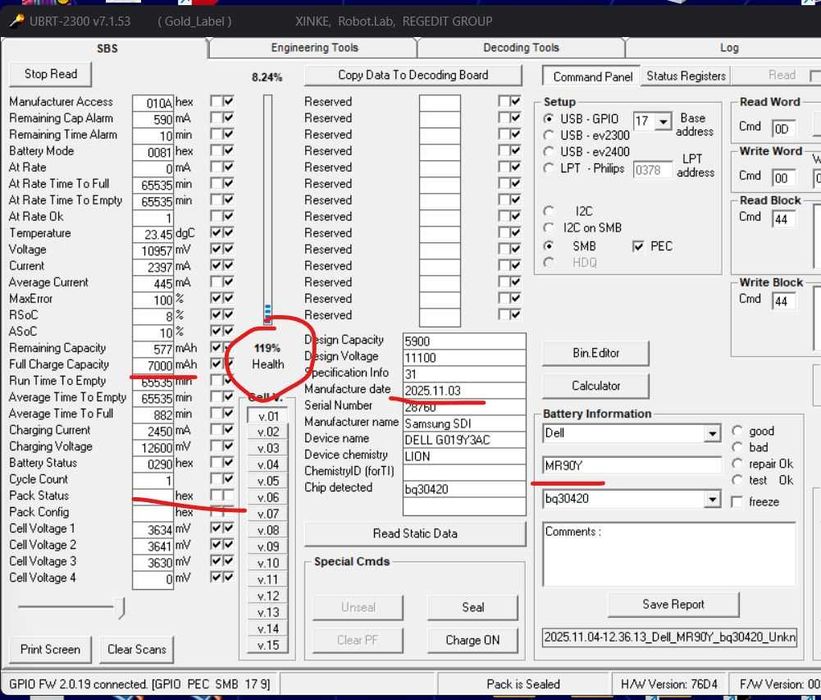Click the Write Word Cmd field 00

pos(784,178)
